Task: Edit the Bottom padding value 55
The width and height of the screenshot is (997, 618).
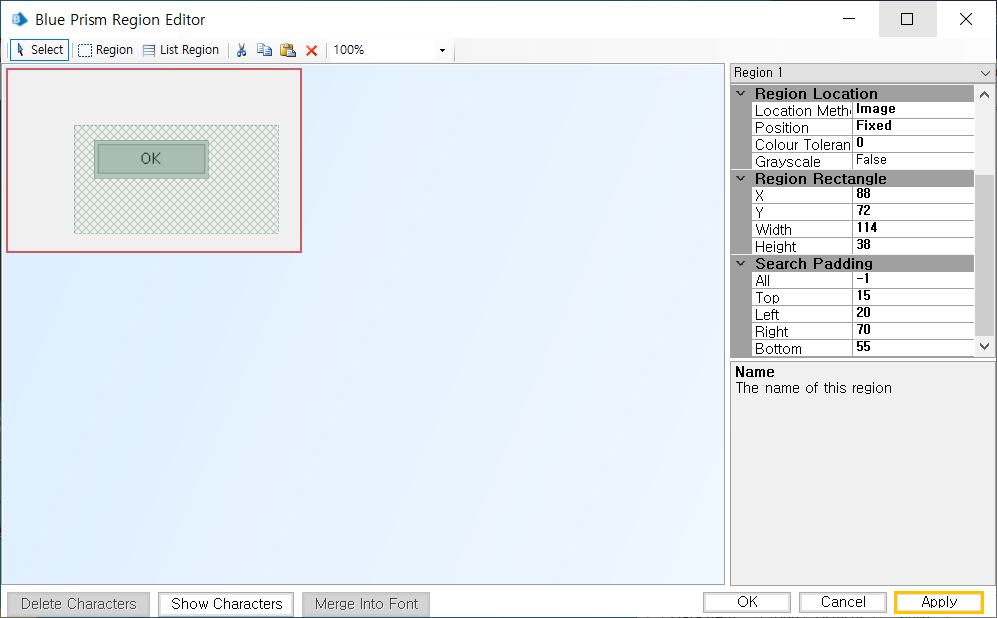Action: [x=913, y=348]
